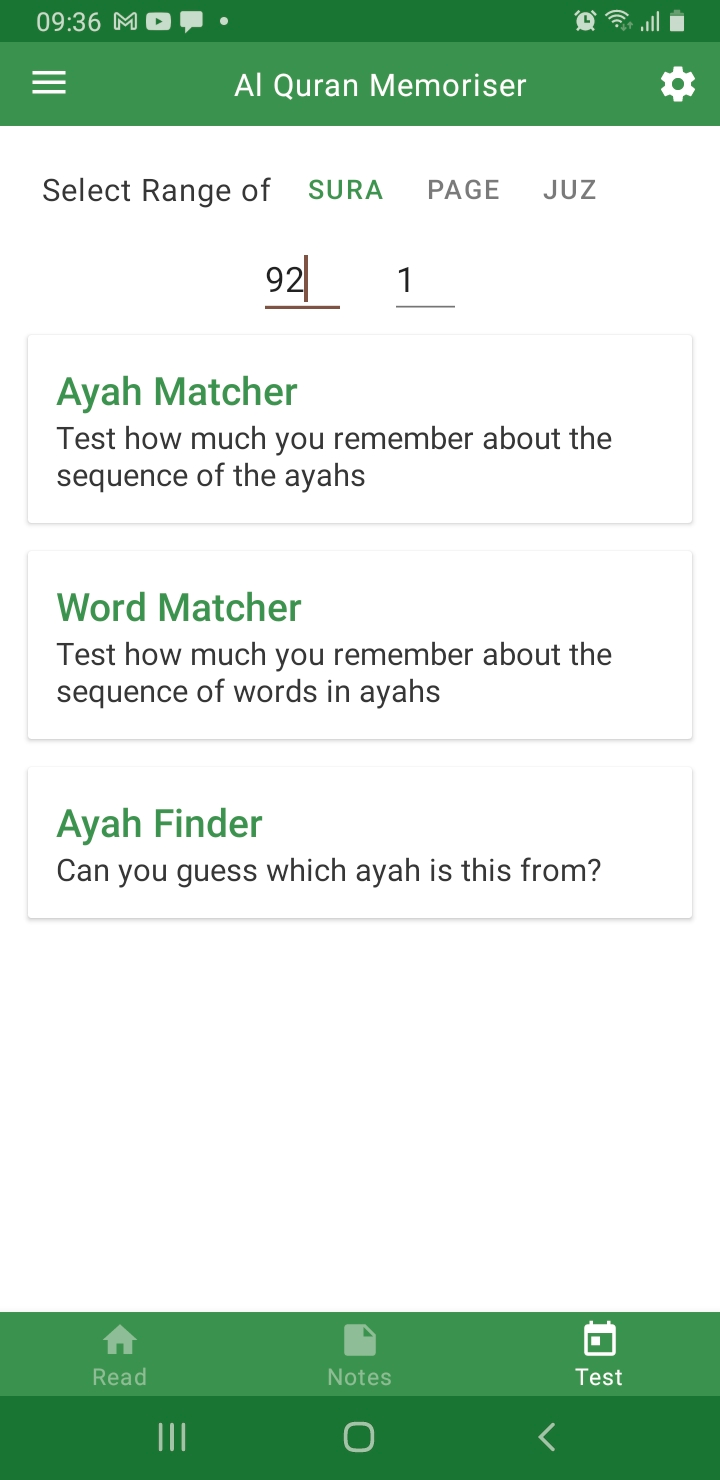Screen dimensions: 720x1480
Task: Open the hamburger navigation menu
Action: [x=49, y=84]
